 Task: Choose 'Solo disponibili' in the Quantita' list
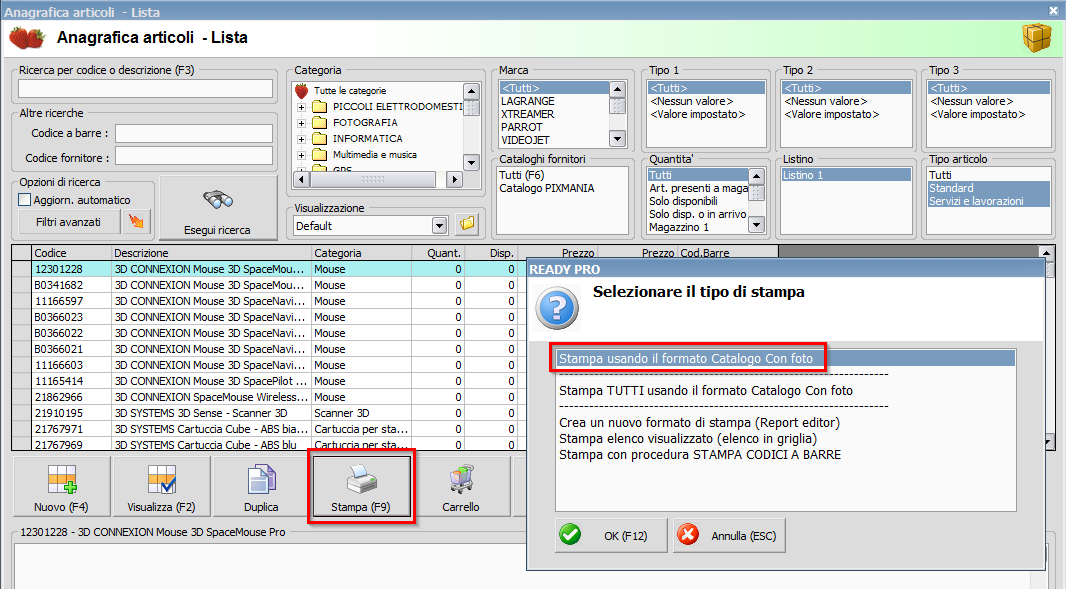pyautogui.click(x=683, y=201)
